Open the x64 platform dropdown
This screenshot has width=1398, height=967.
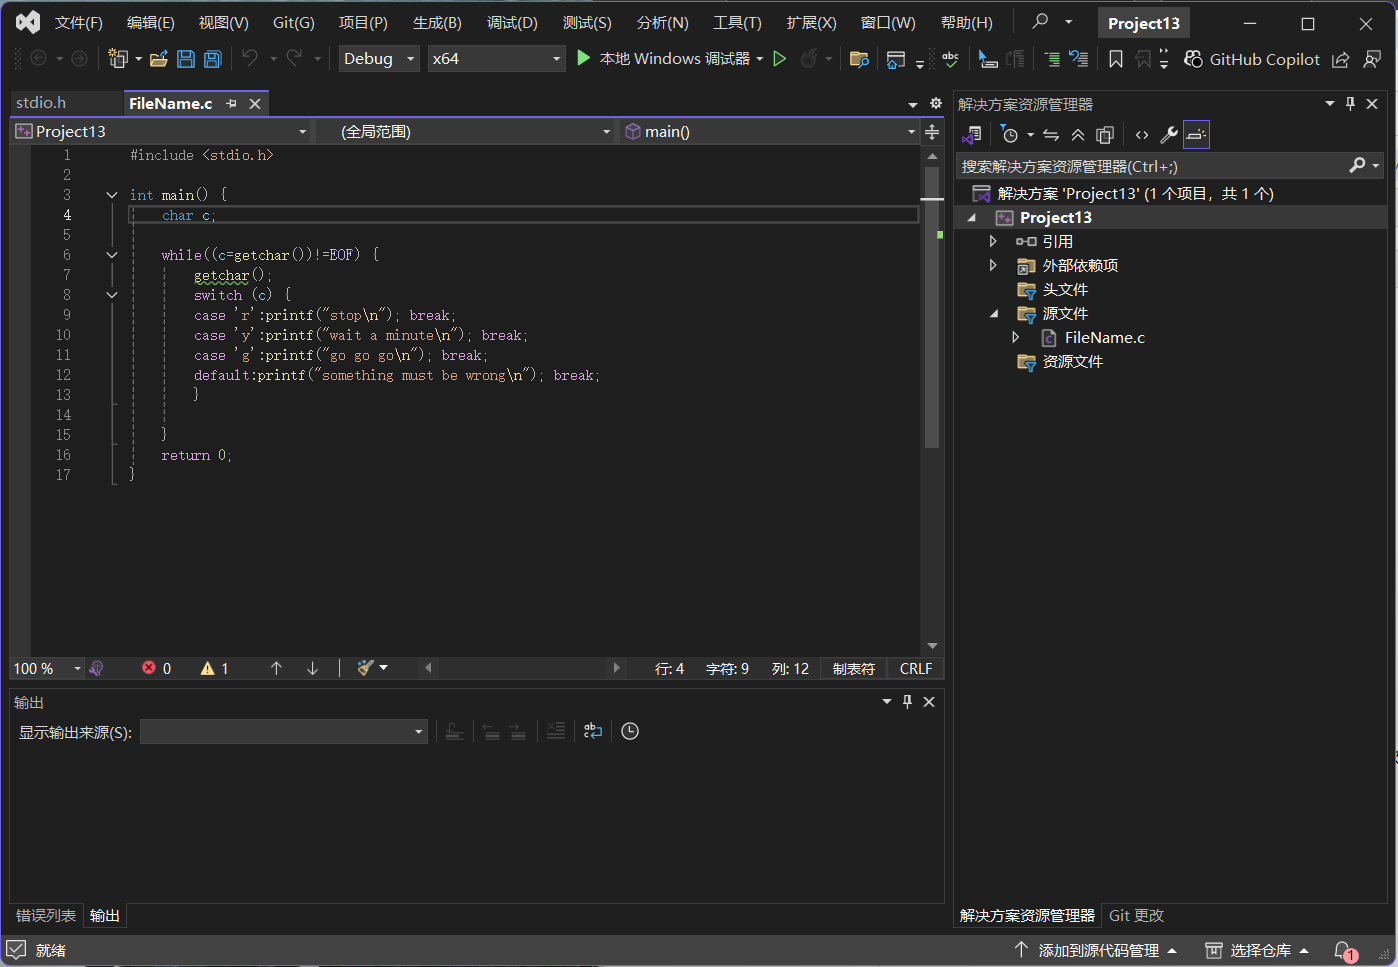(496, 59)
